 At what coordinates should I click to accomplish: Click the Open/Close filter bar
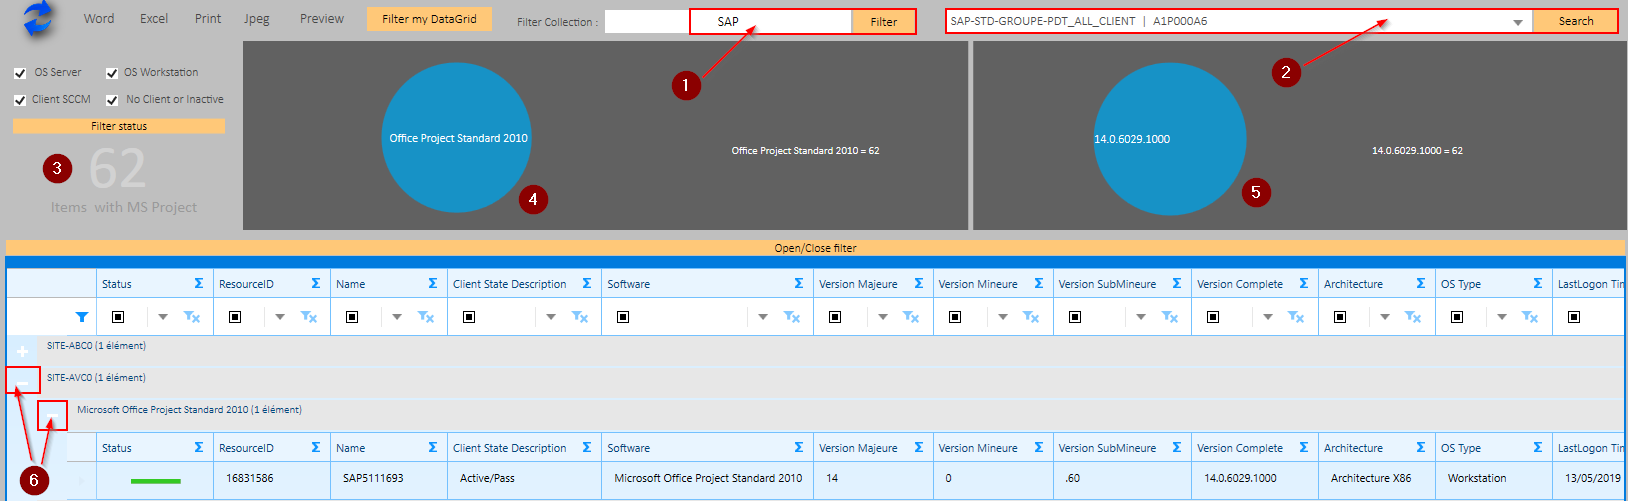pyautogui.click(x=816, y=248)
